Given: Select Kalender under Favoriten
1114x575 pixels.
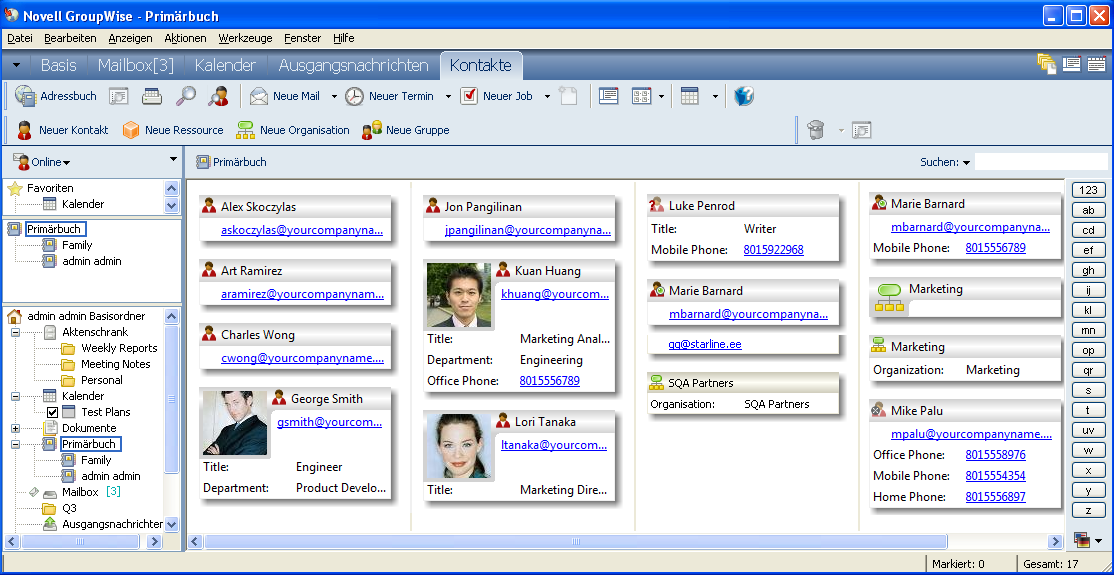Looking at the screenshot, I should pyautogui.click(x=83, y=204).
